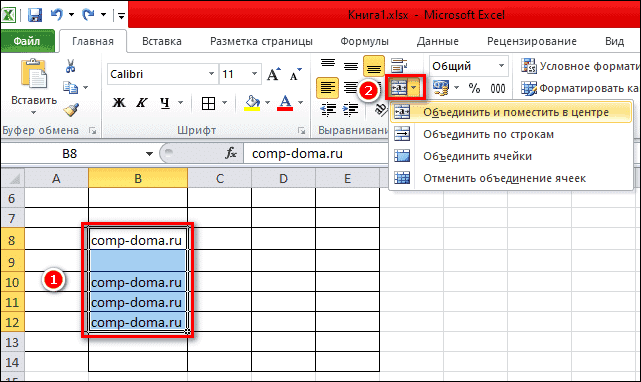The width and height of the screenshot is (641, 382).
Task: Choose Объединить и поместить в центре
Action: tap(511, 112)
